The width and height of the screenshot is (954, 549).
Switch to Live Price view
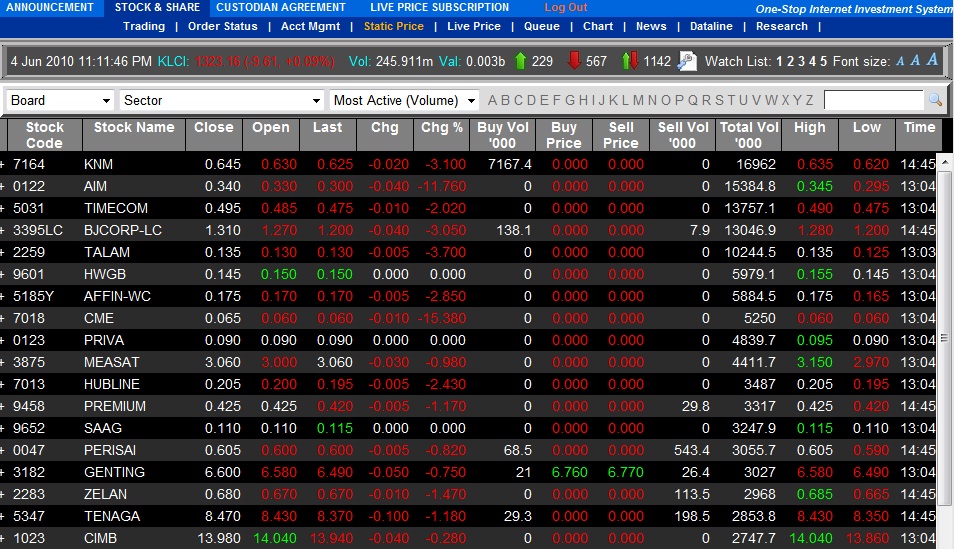(x=474, y=26)
